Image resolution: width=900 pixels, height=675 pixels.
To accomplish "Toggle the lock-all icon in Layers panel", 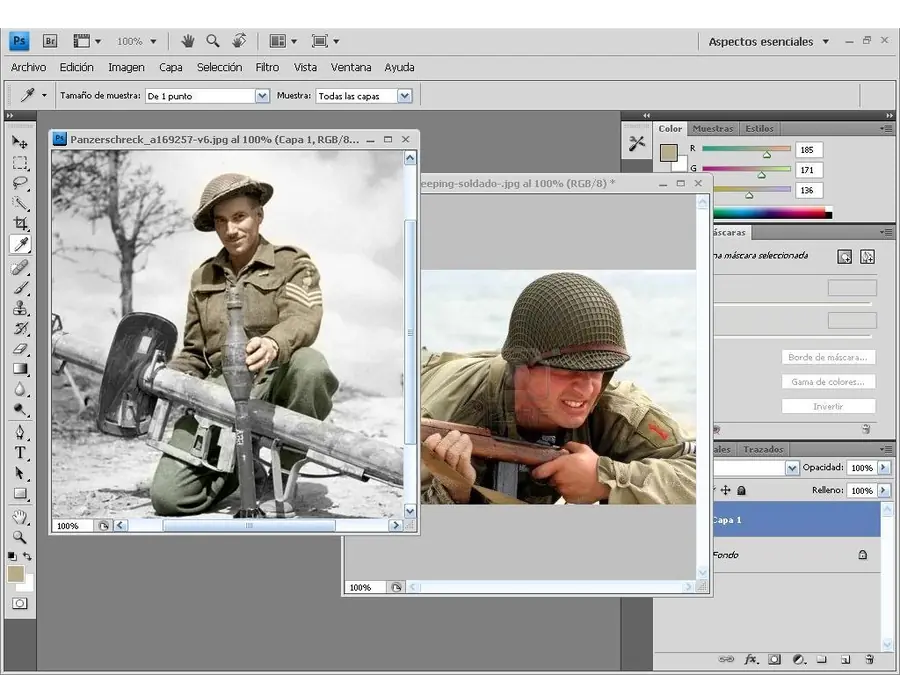I will (741, 490).
